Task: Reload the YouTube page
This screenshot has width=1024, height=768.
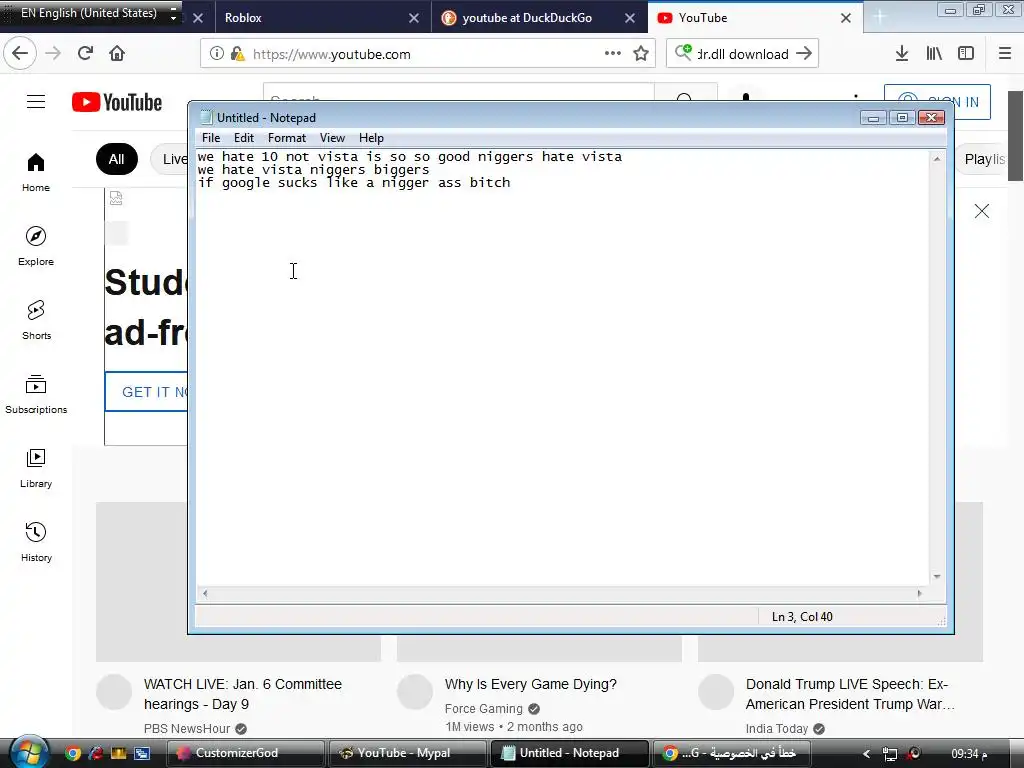Action: 85,54
